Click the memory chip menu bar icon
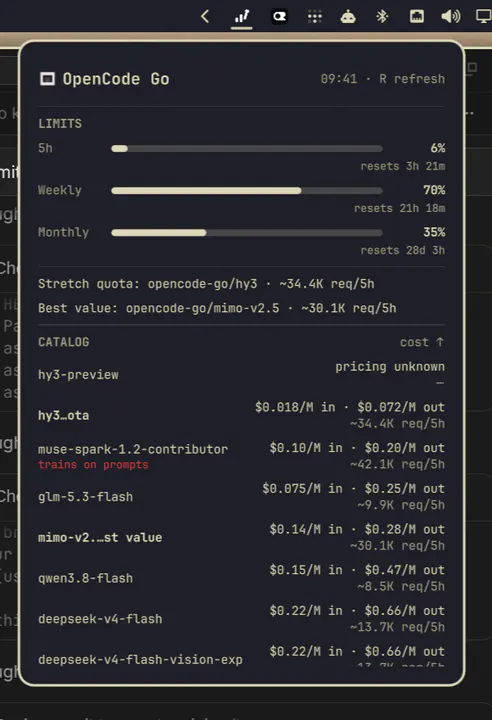The image size is (492, 720). 417,17
